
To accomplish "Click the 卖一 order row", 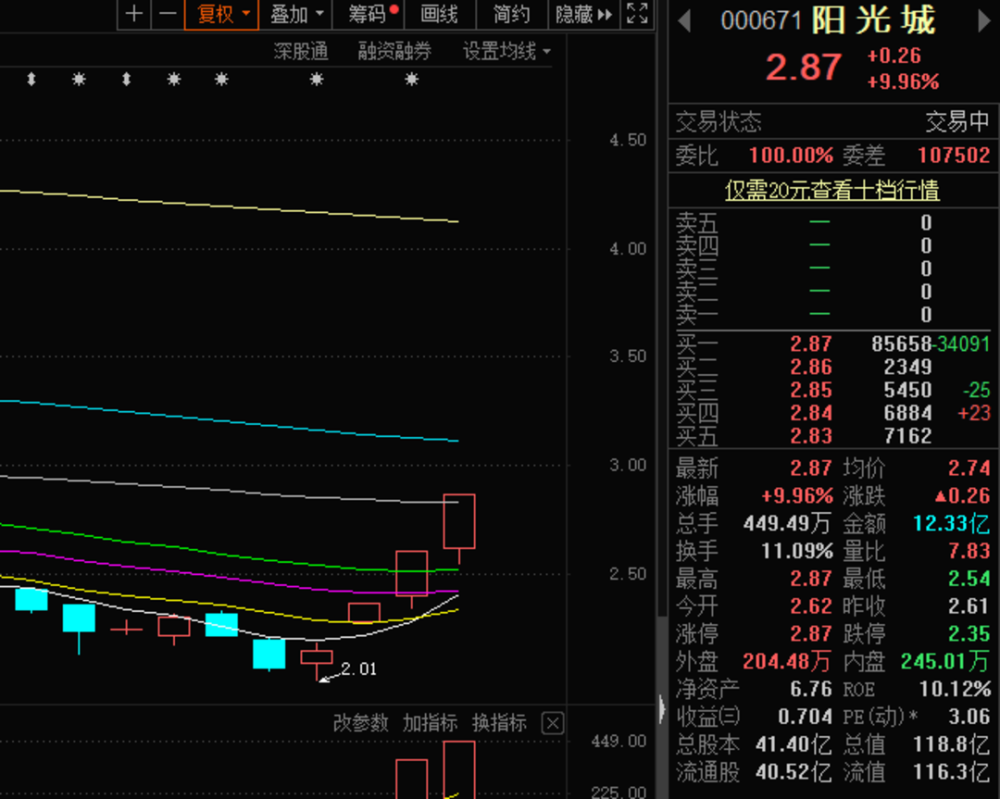I will click(x=833, y=314).
